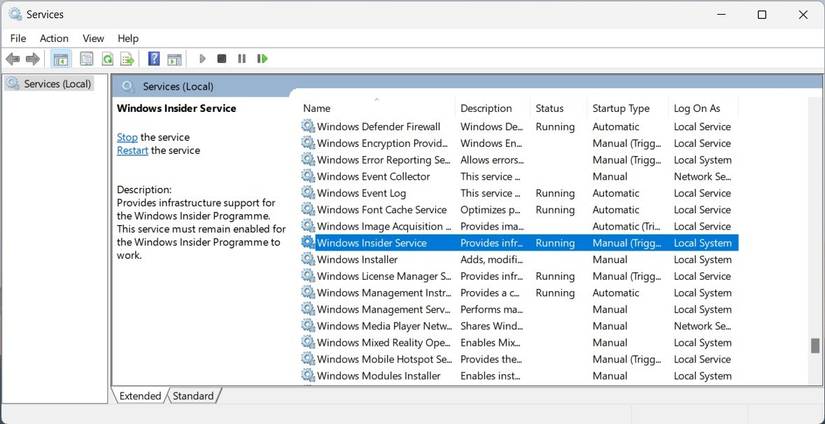Open Properties toolbar icon
Viewport: 825px width, 424px height.
(86, 59)
